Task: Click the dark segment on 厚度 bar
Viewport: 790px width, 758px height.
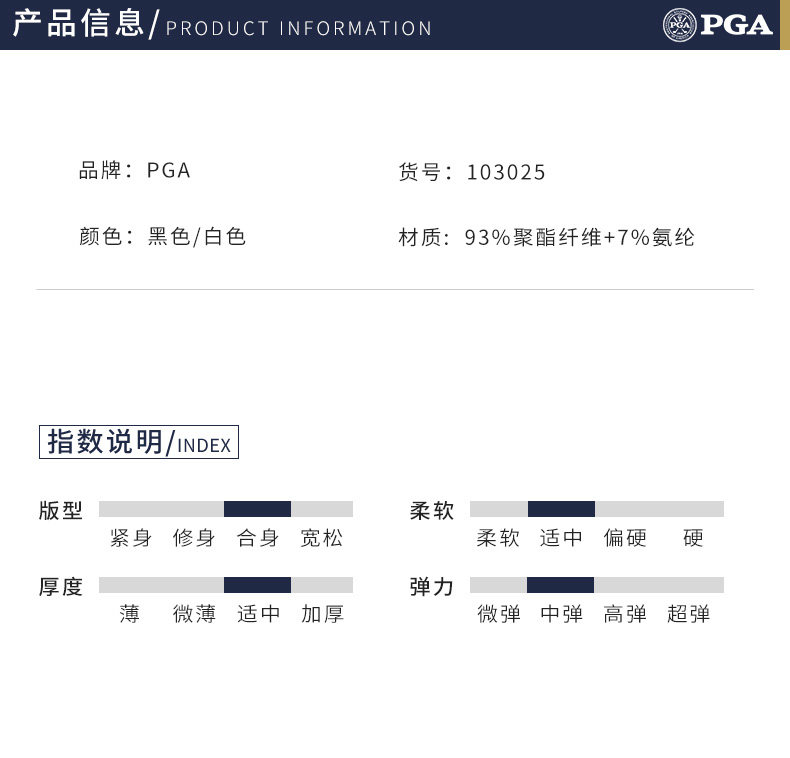Action: [x=257, y=585]
